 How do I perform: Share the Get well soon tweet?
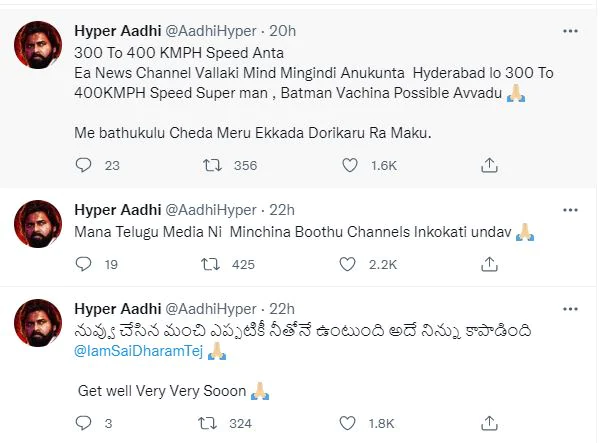(x=490, y=423)
